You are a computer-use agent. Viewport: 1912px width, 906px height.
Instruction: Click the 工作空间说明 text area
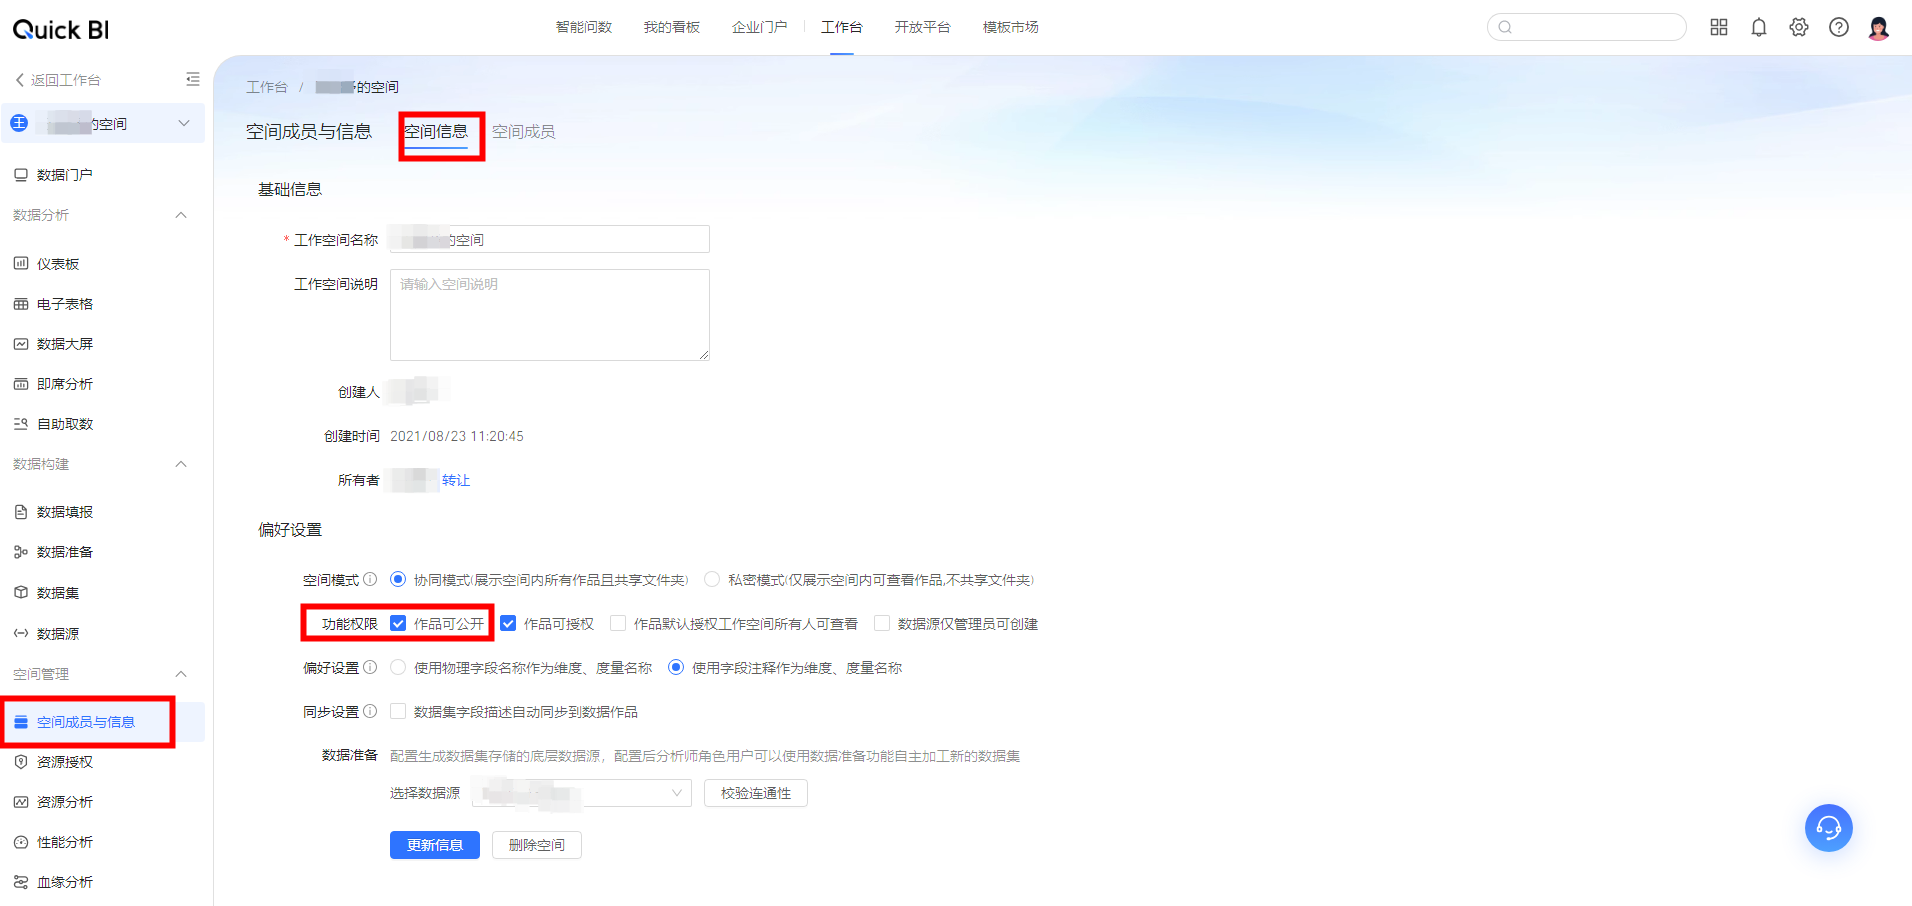[x=549, y=314]
